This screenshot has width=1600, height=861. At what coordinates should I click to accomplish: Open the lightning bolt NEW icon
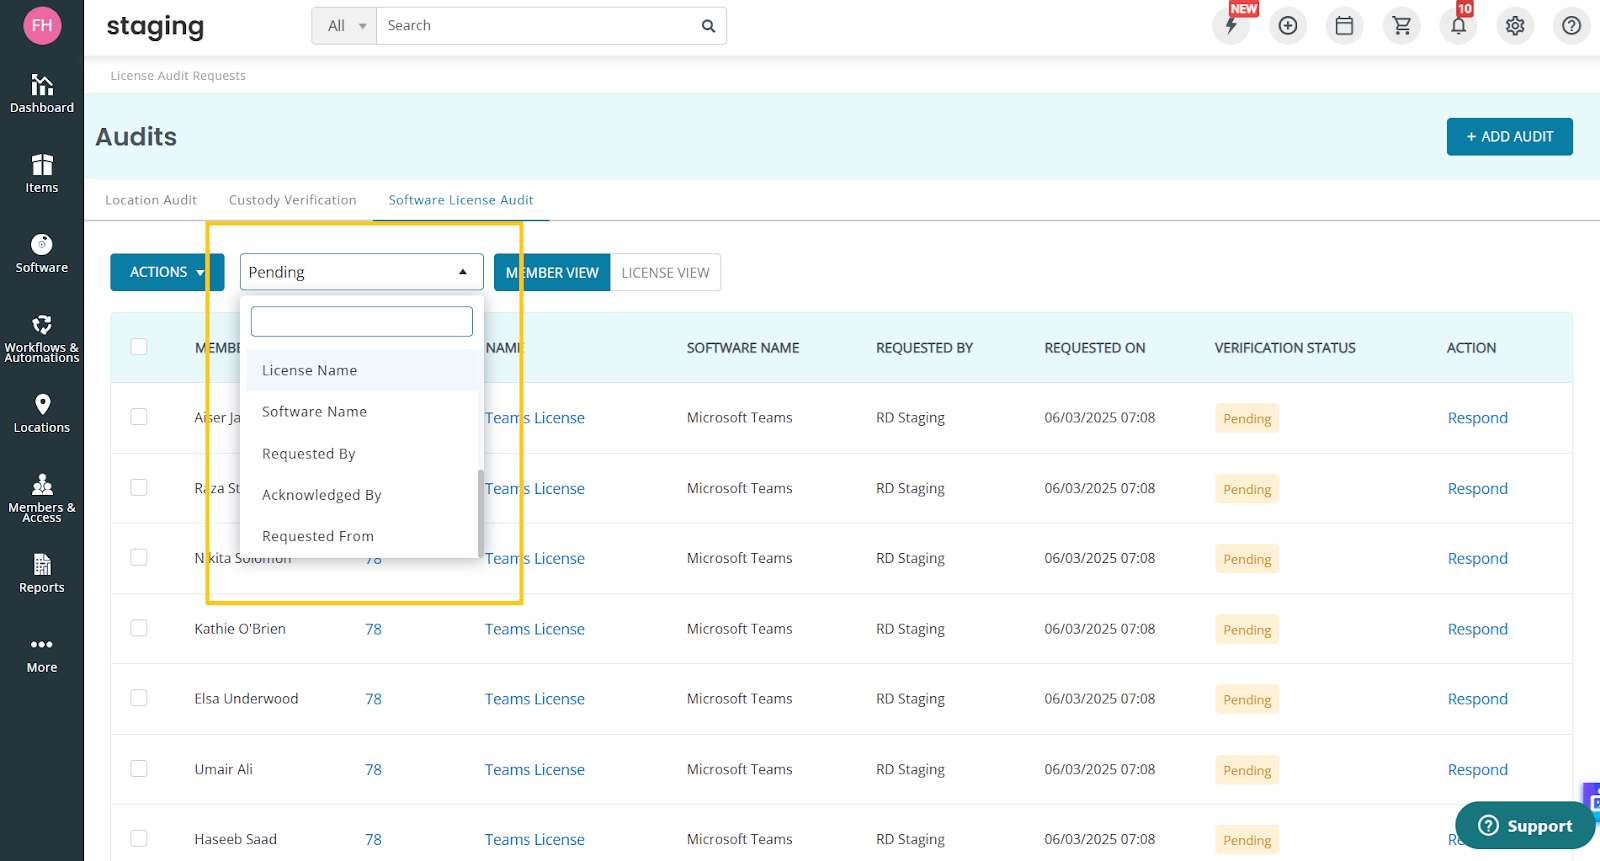pos(1231,26)
